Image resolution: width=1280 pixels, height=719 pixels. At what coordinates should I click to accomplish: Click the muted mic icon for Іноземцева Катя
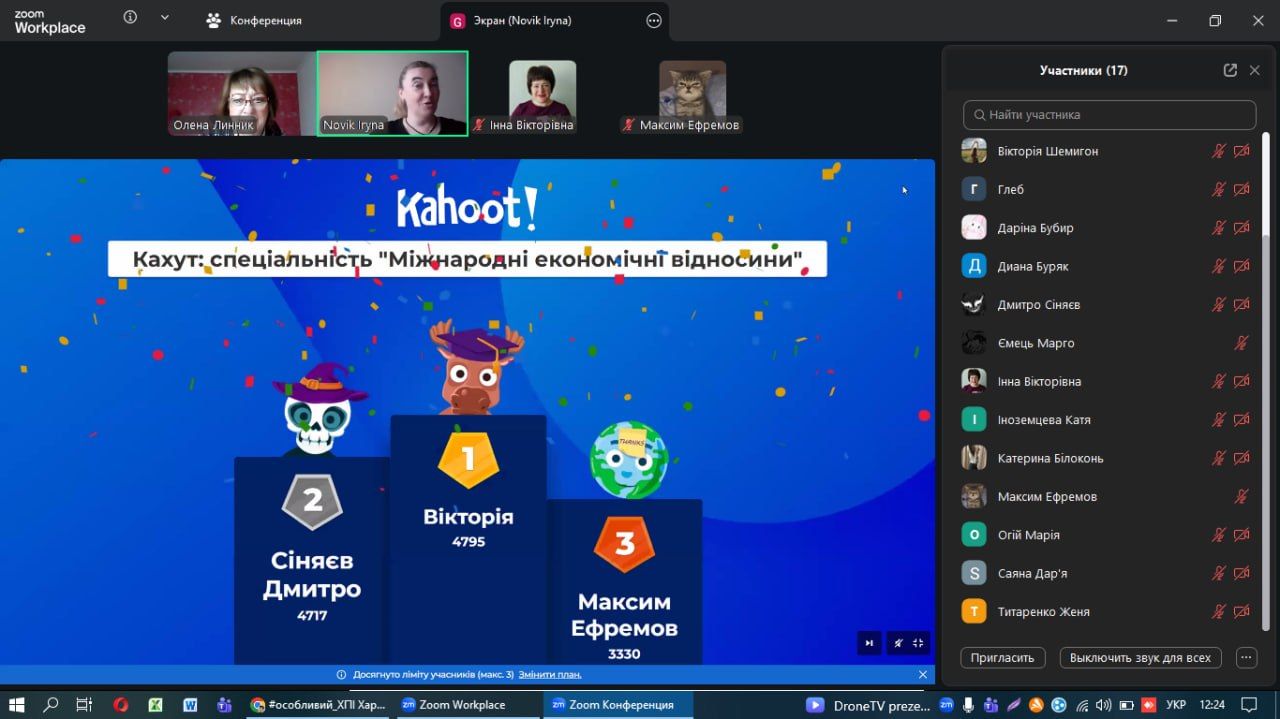point(1219,420)
